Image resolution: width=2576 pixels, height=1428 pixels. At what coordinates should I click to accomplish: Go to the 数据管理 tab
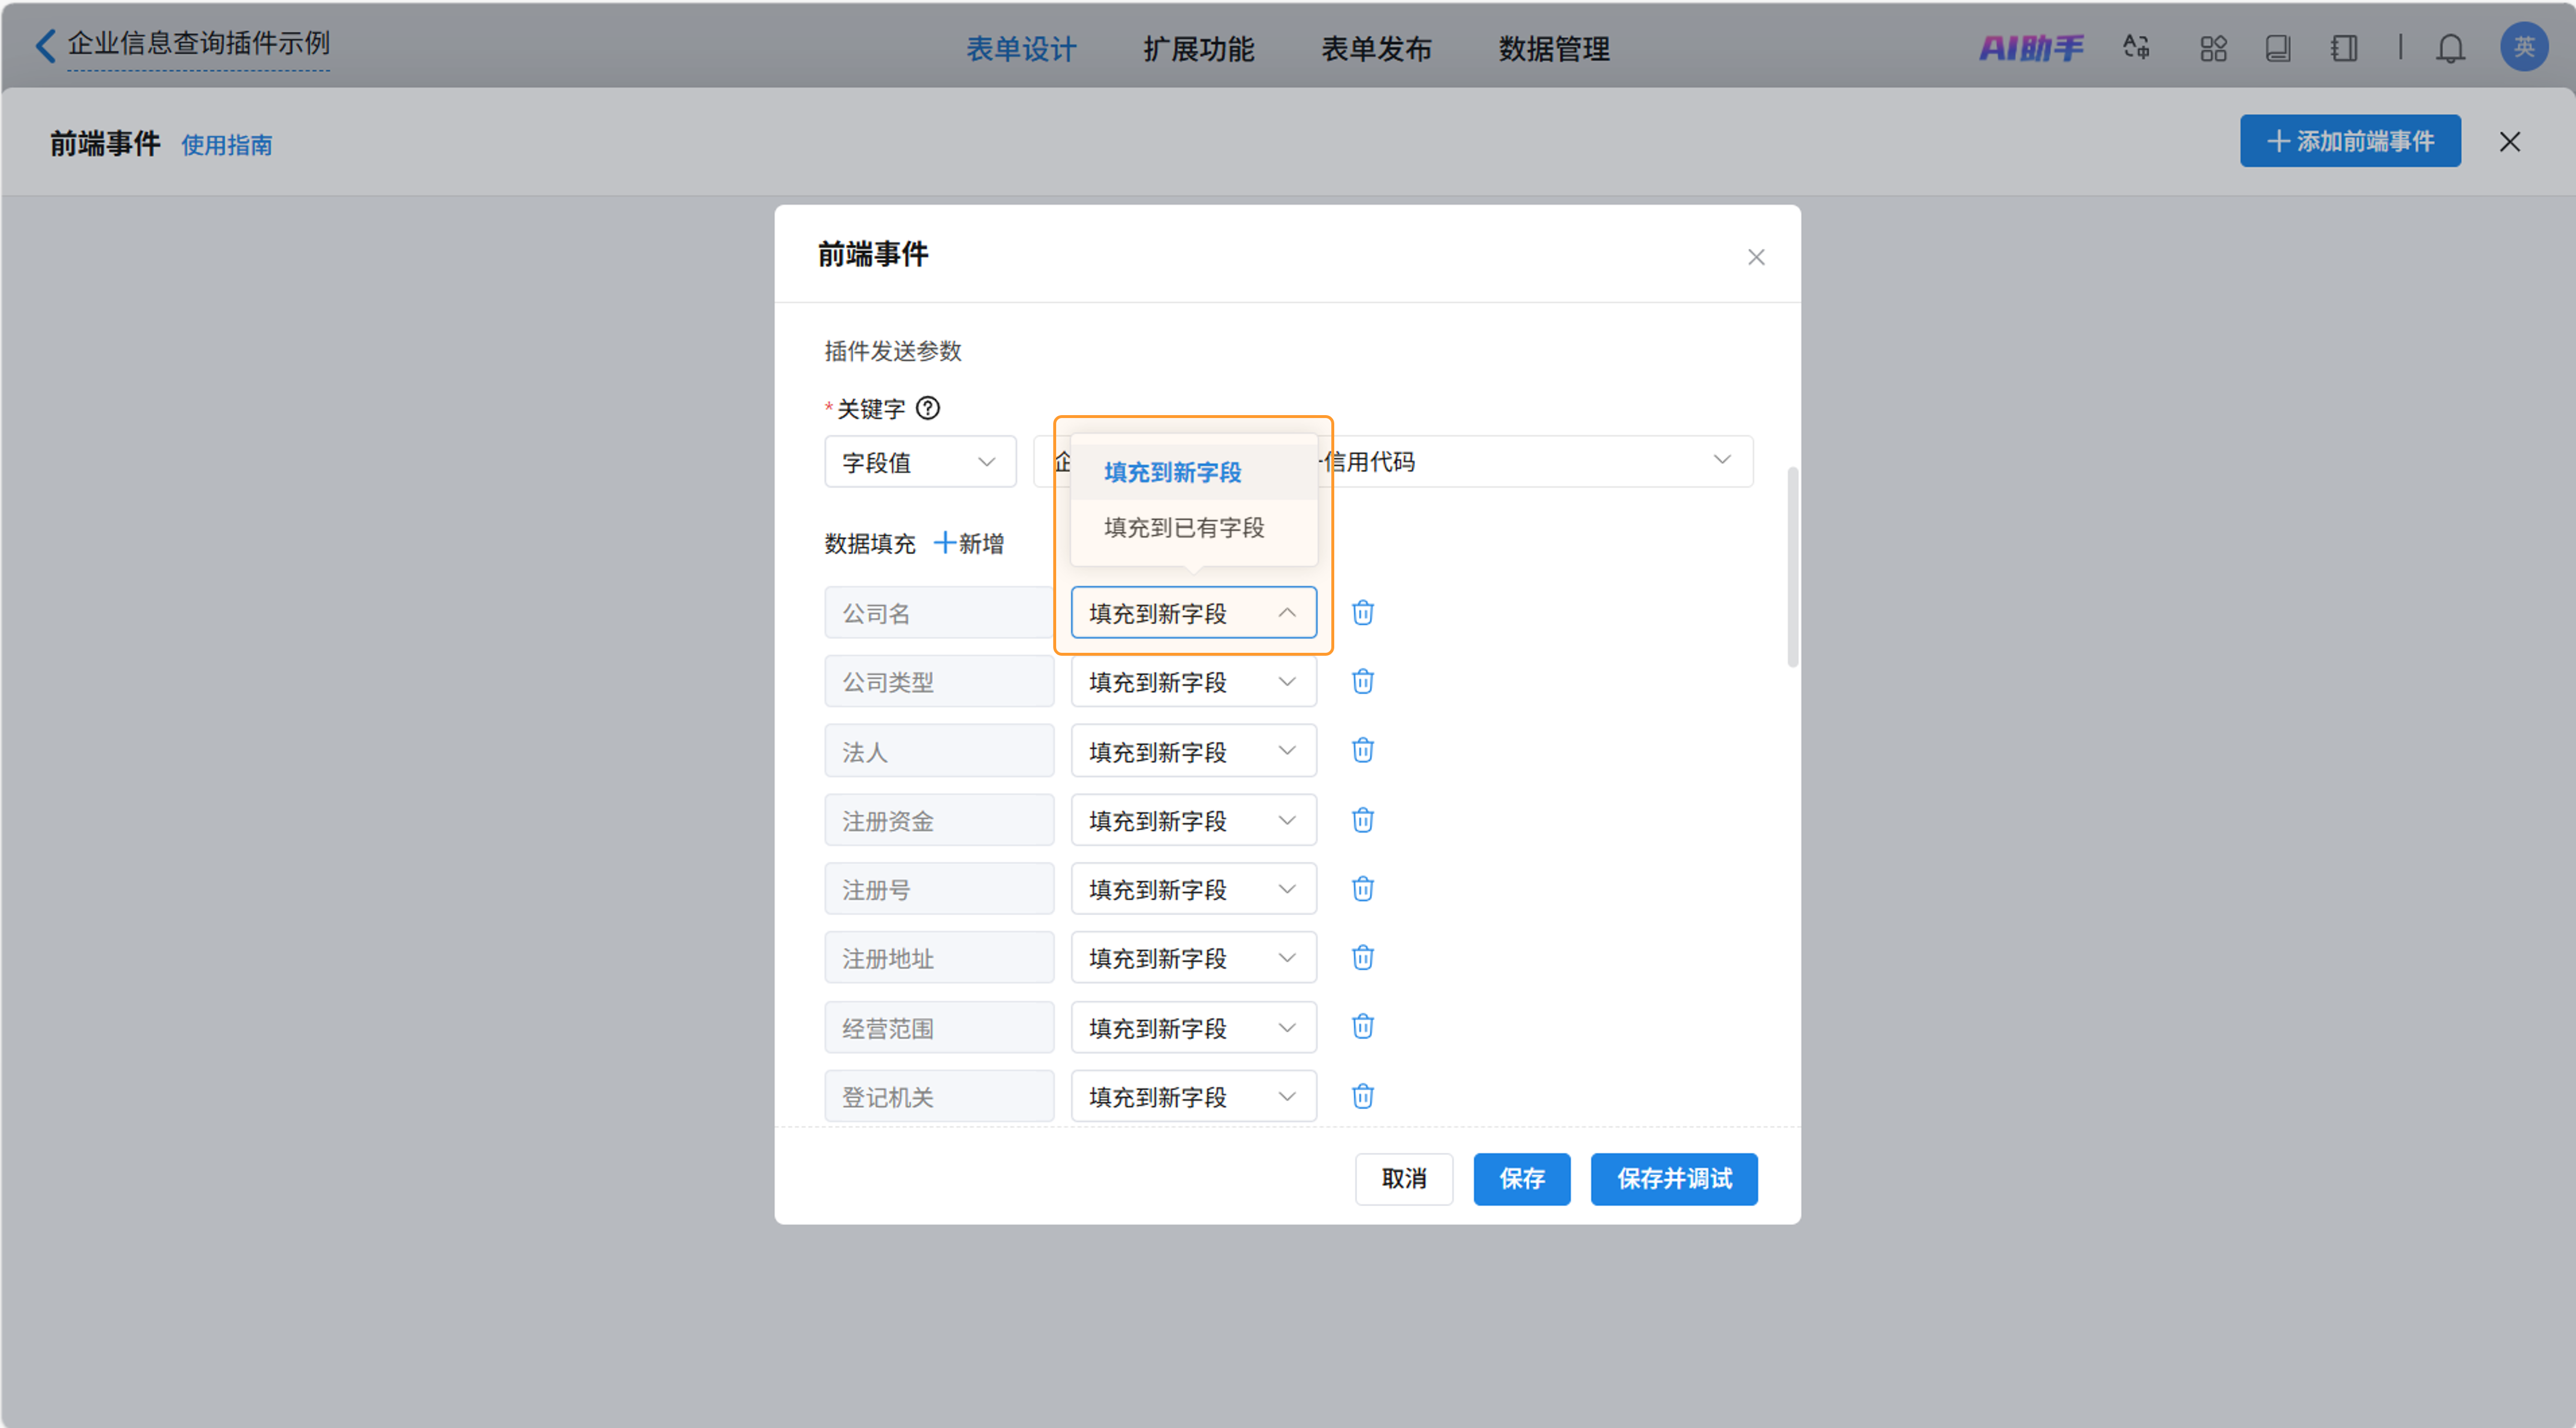click(x=1553, y=49)
